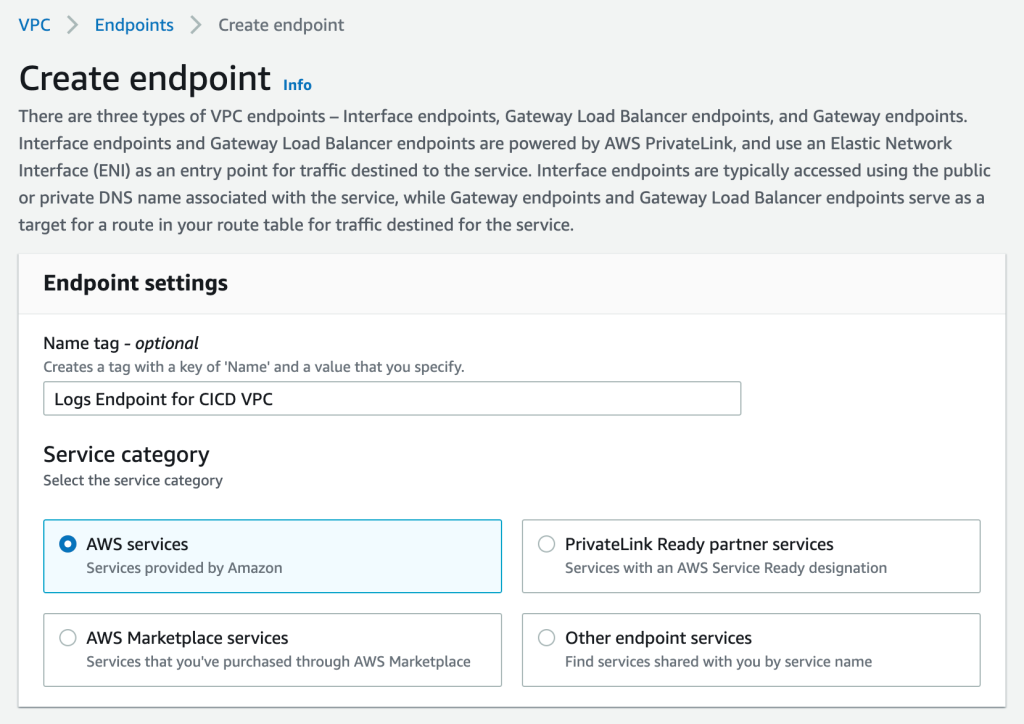This screenshot has height=724, width=1024.
Task: Click the current 'Create endpoint' breadcrumb text
Action: click(x=281, y=25)
